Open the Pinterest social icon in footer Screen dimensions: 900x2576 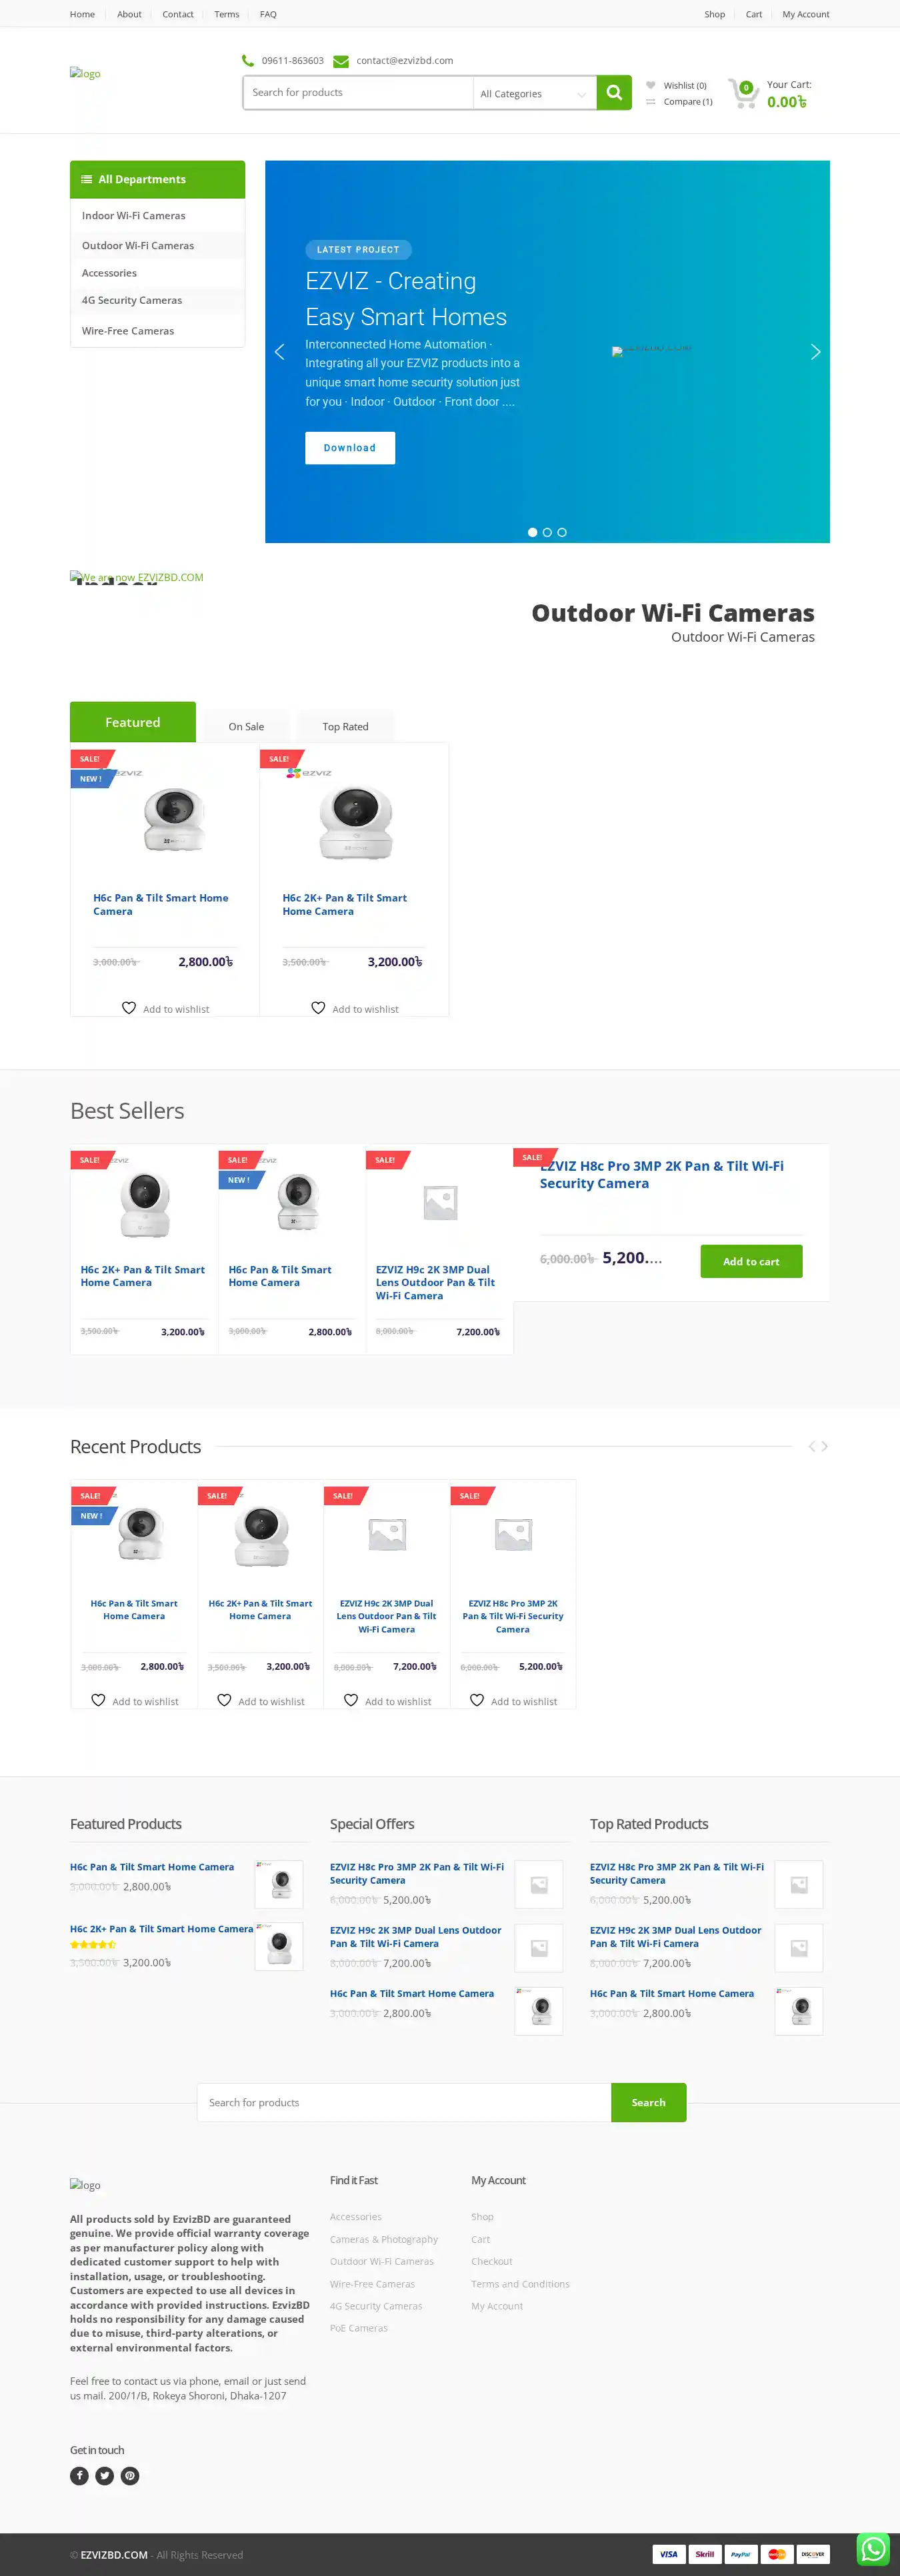(130, 2475)
